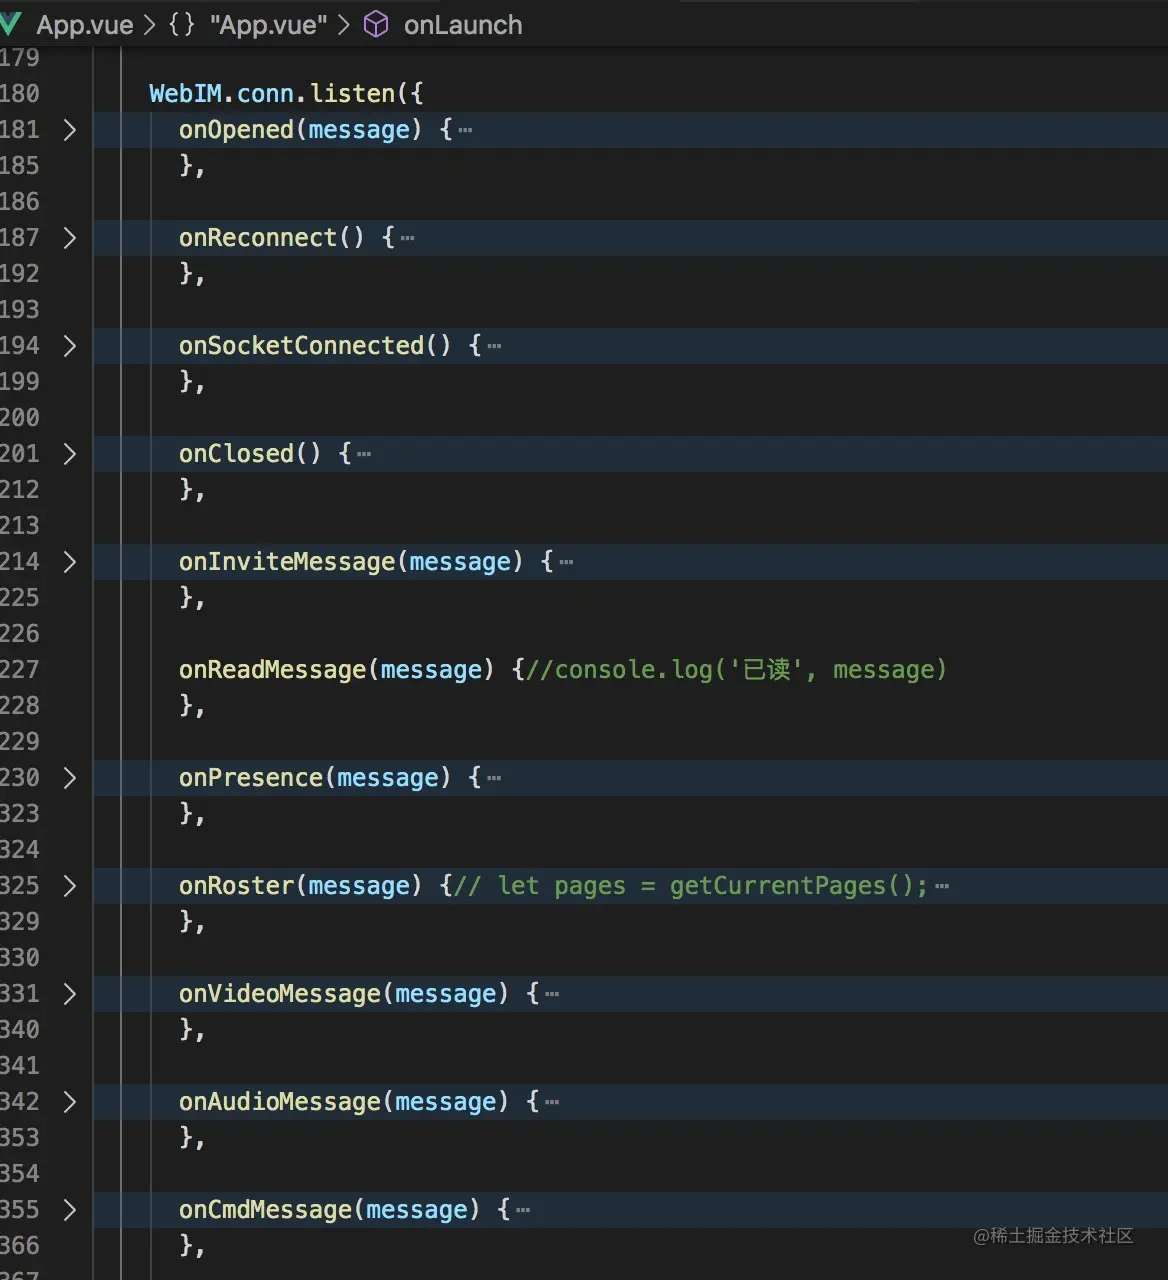
Task: Click the console.log comment on line 227
Action: [736, 670]
